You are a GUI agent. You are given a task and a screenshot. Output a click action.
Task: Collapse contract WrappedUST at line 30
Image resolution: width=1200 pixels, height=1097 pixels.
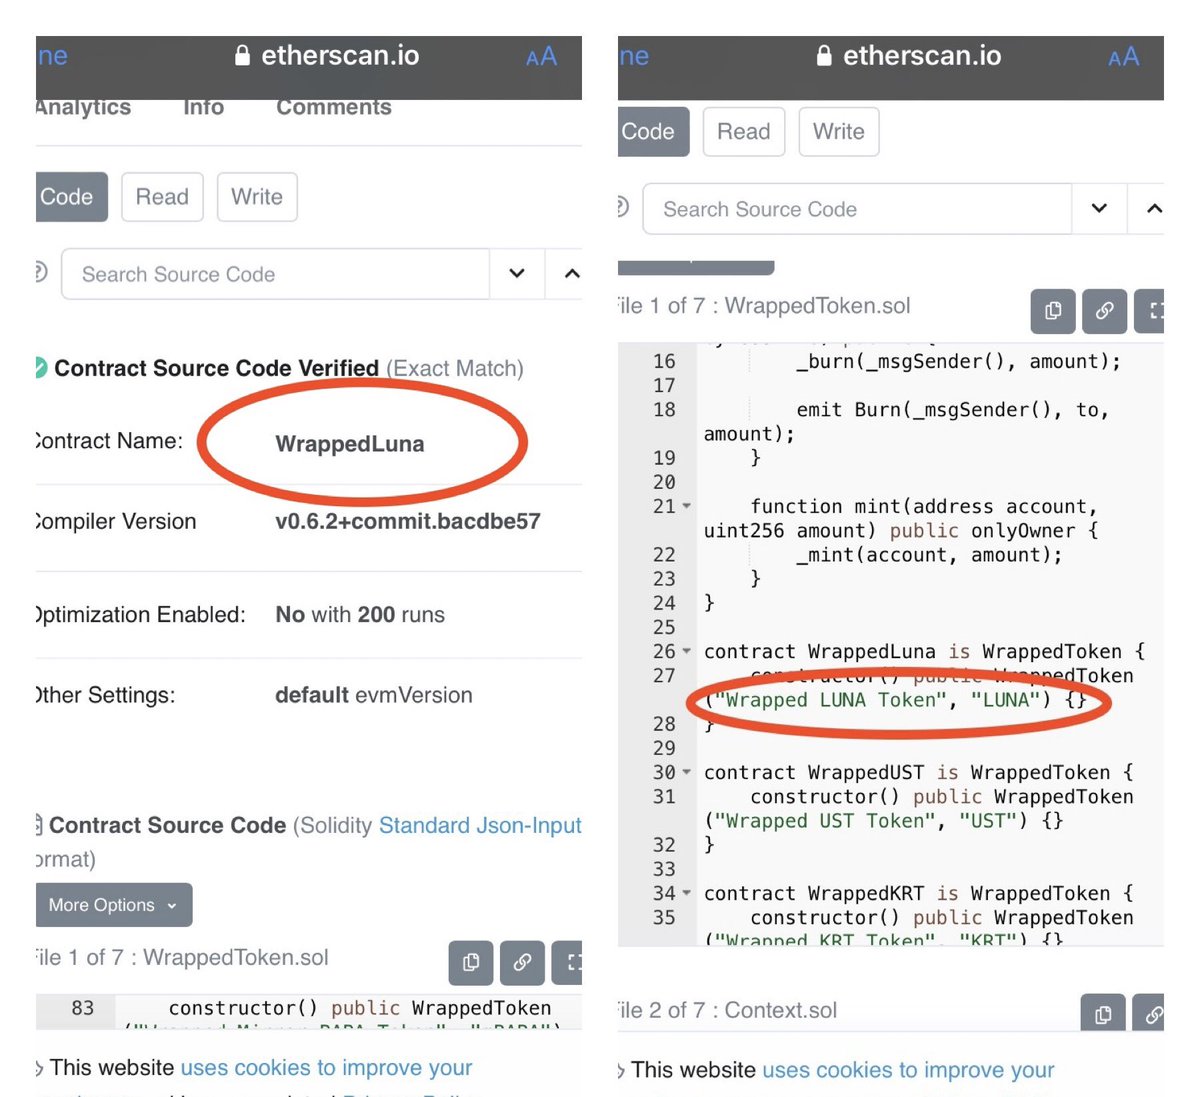[x=687, y=773]
